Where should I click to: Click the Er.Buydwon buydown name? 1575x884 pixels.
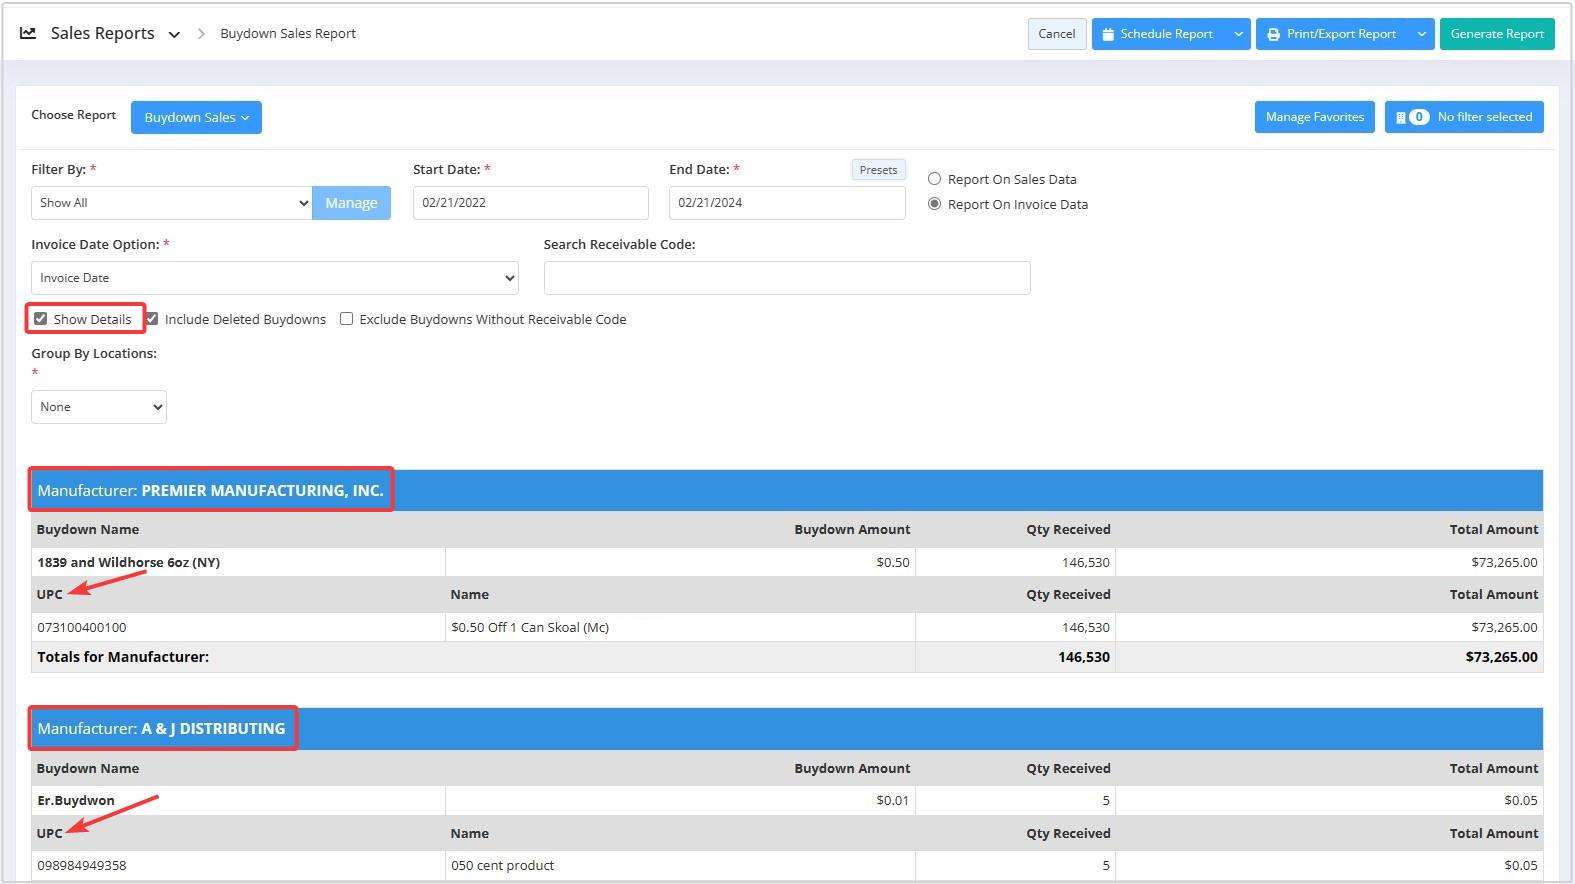[x=76, y=800]
